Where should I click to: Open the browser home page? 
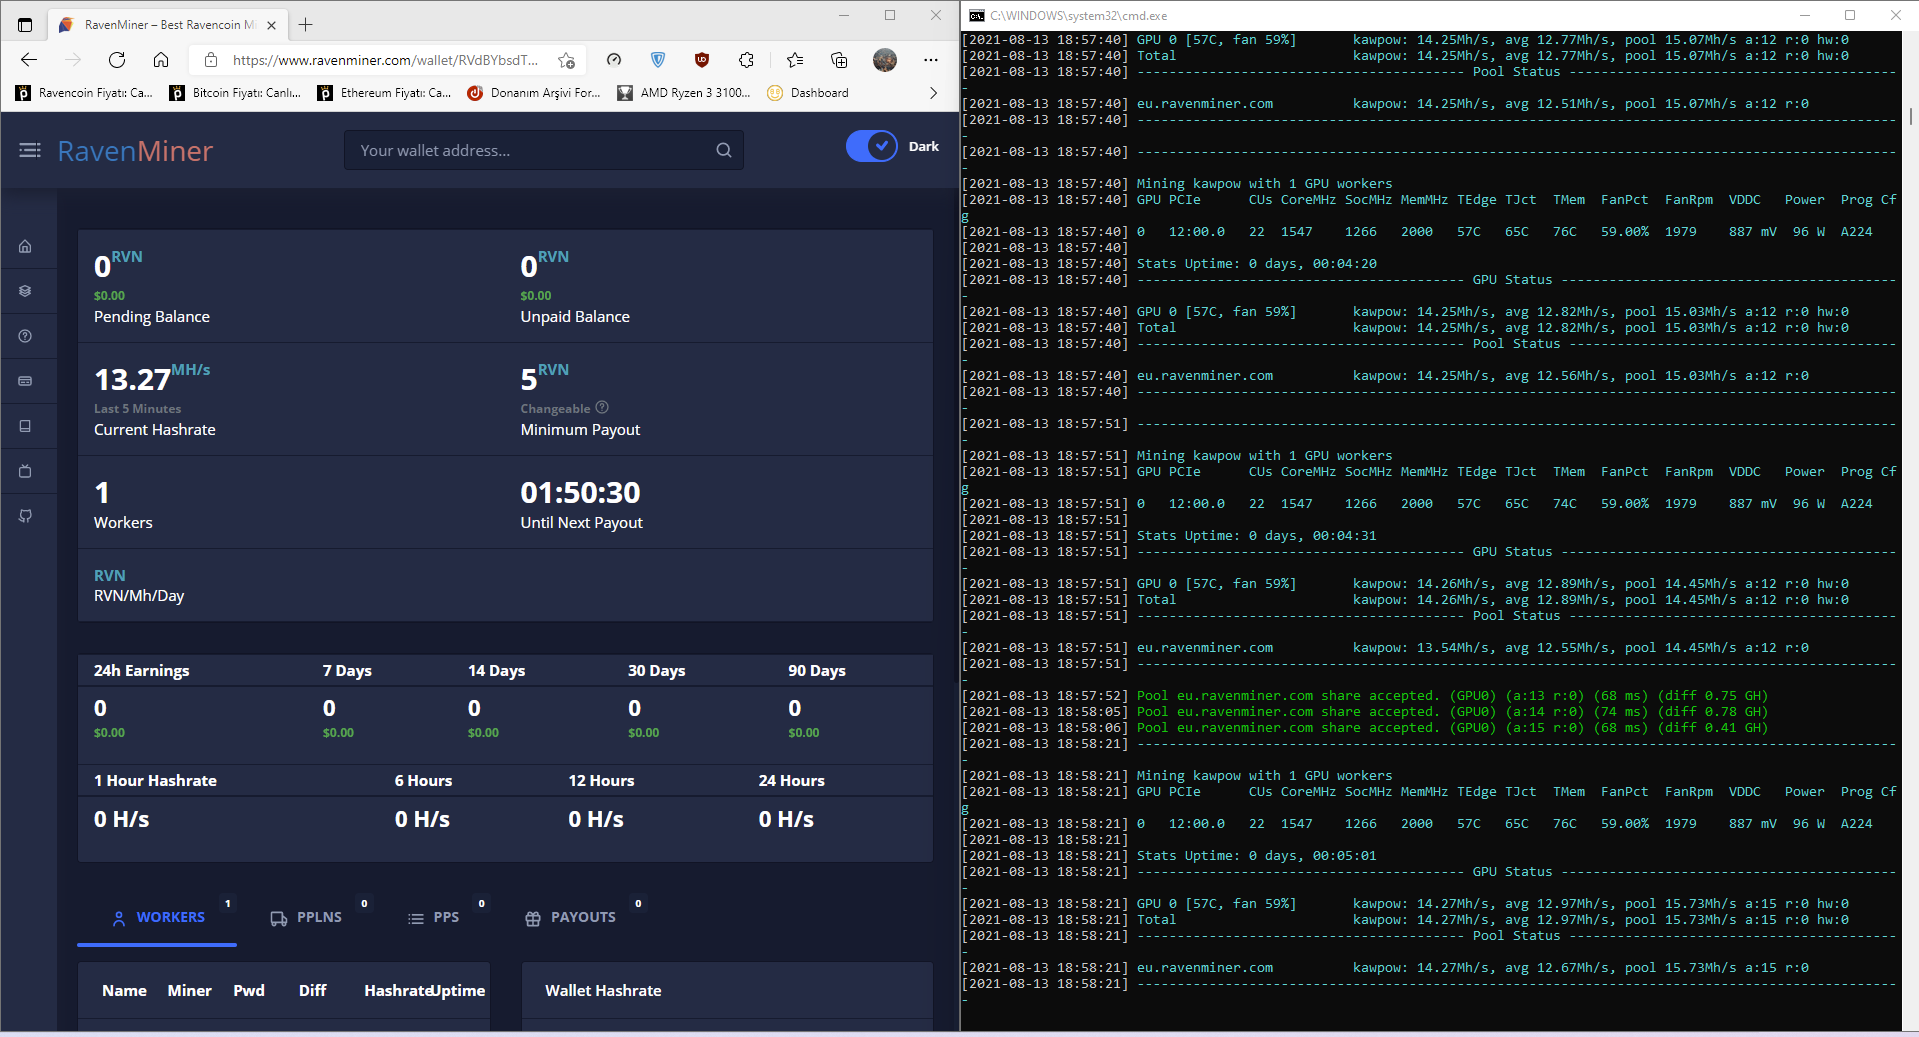161,60
